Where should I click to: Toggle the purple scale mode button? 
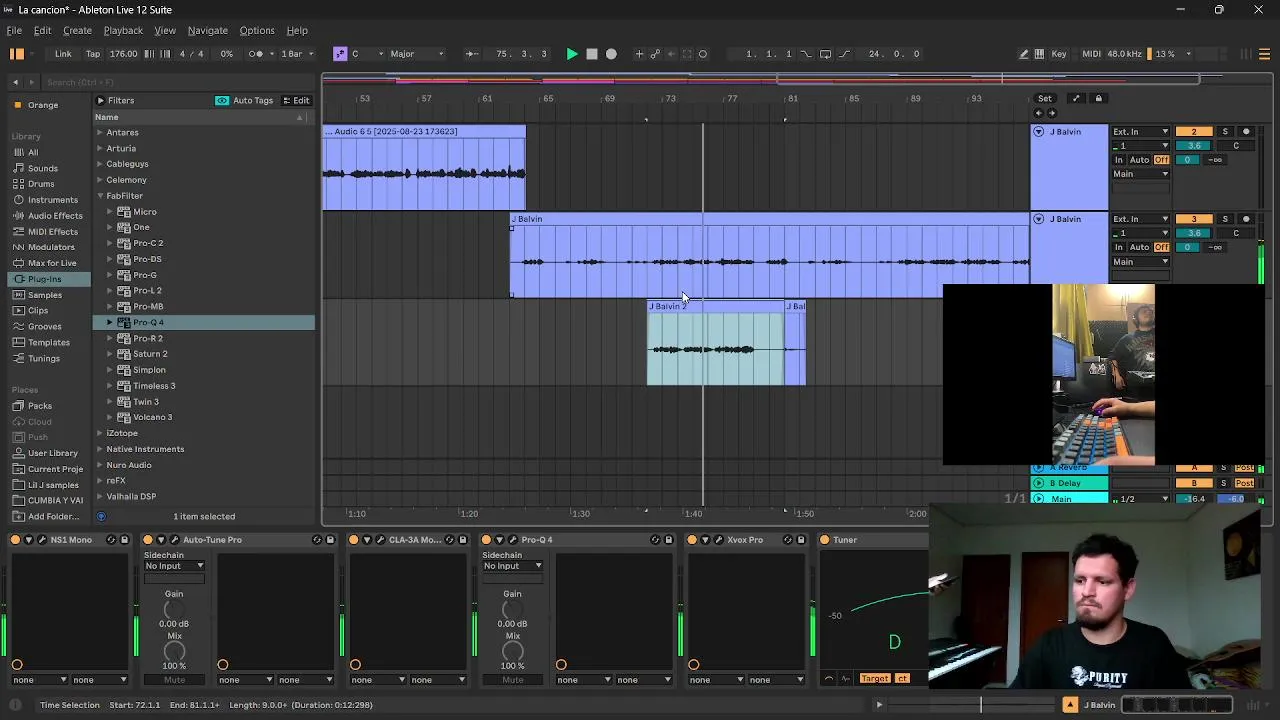pos(340,54)
